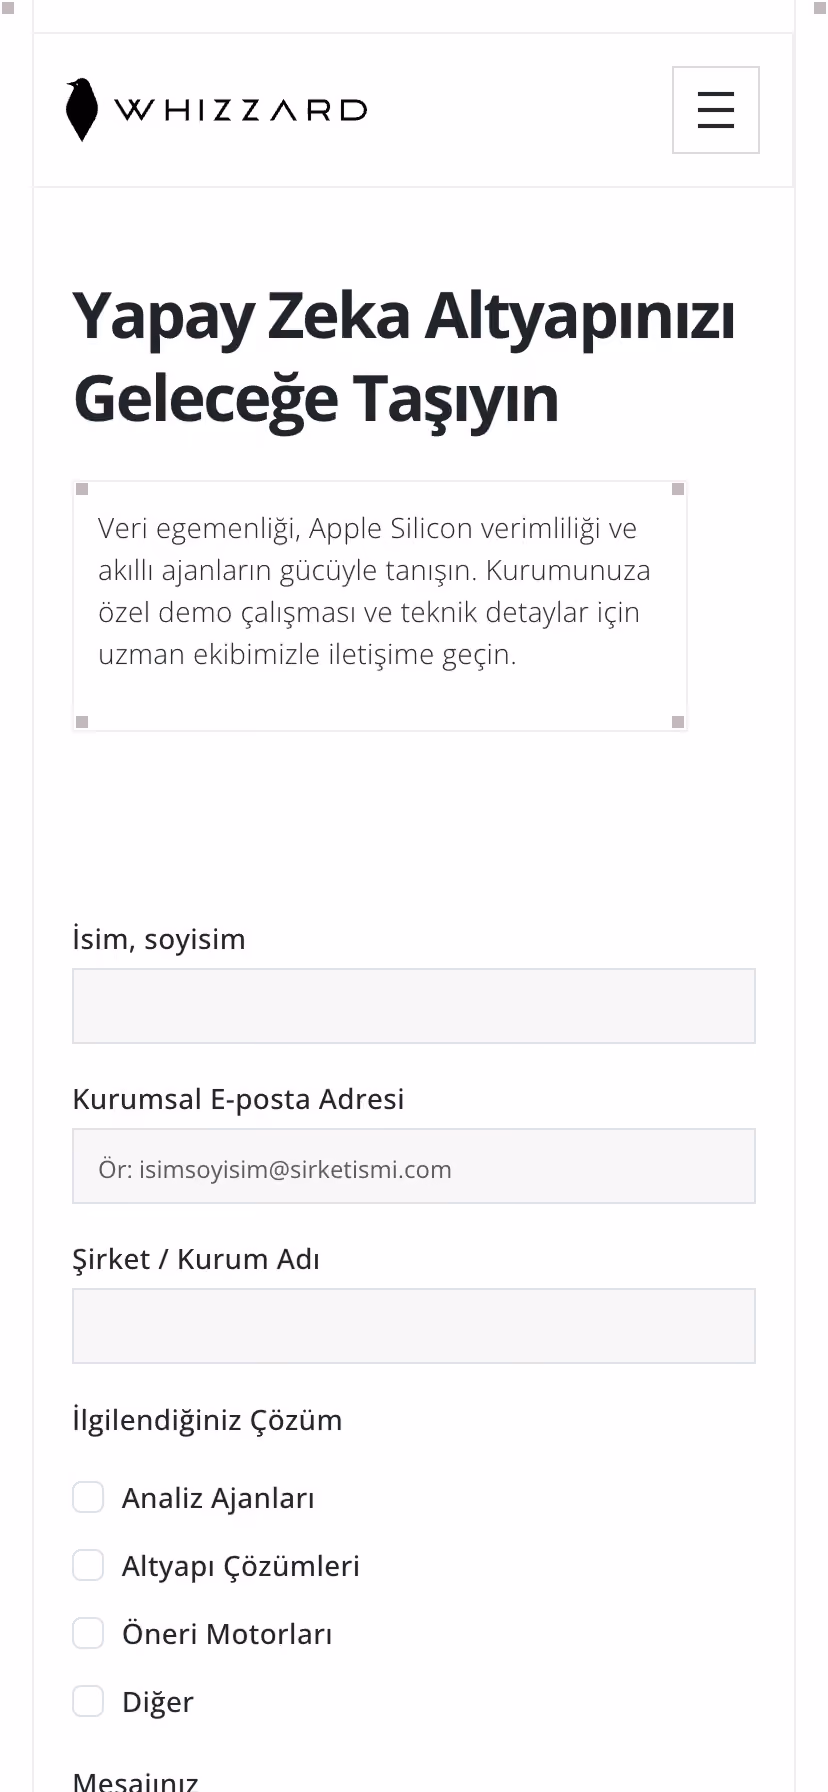
Task: Click the İsim, soyisim field label
Action: 159,939
